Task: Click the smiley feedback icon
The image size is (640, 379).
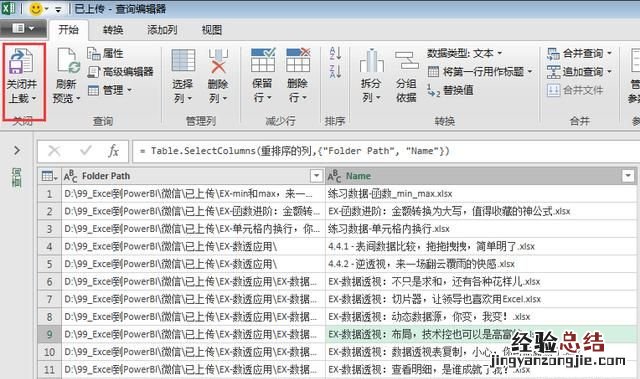Action: [36, 9]
